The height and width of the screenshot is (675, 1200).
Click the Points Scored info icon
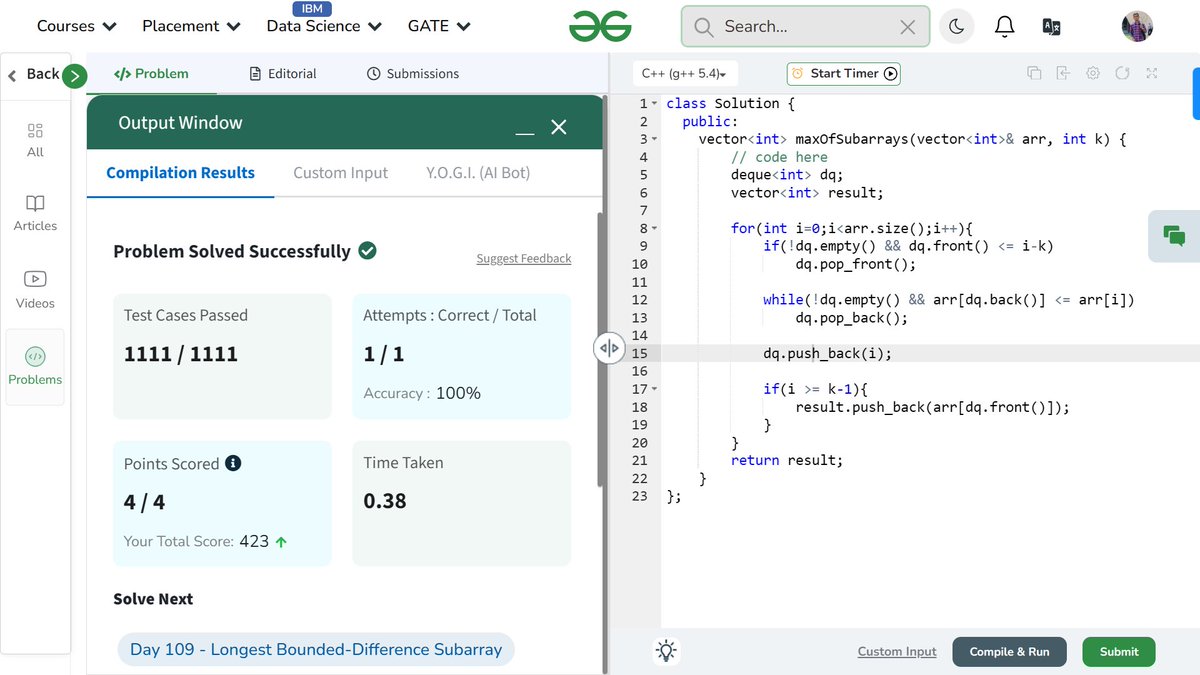(x=233, y=463)
